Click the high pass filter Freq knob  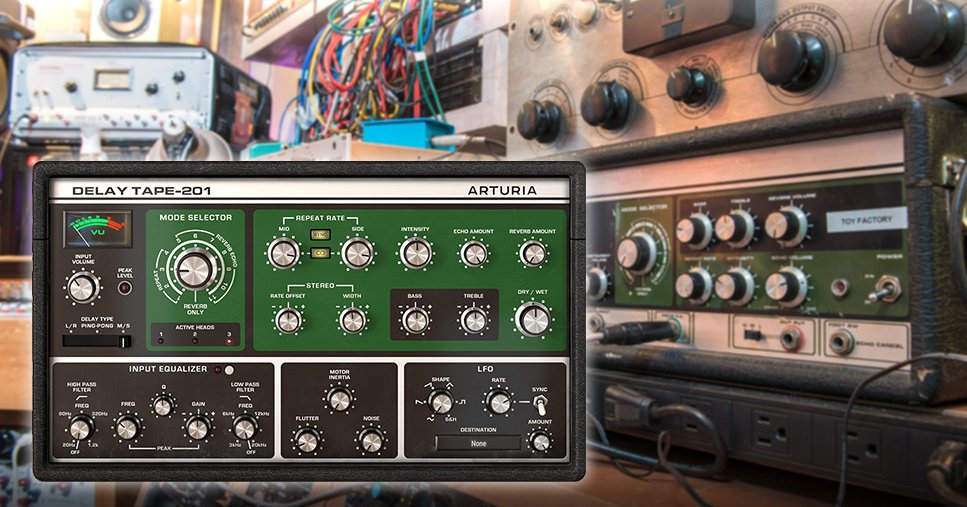[82, 428]
